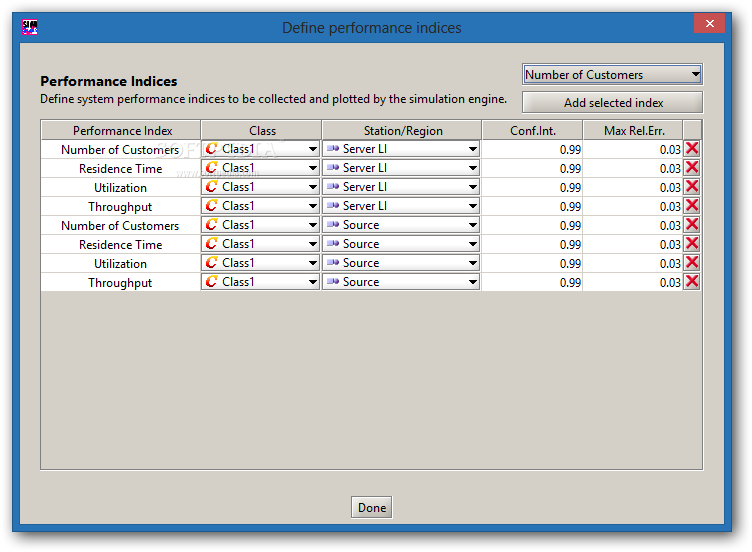The width and height of the screenshot is (752, 552).
Task: Open Class dropdown for Throughput Server LI
Action: (260, 206)
